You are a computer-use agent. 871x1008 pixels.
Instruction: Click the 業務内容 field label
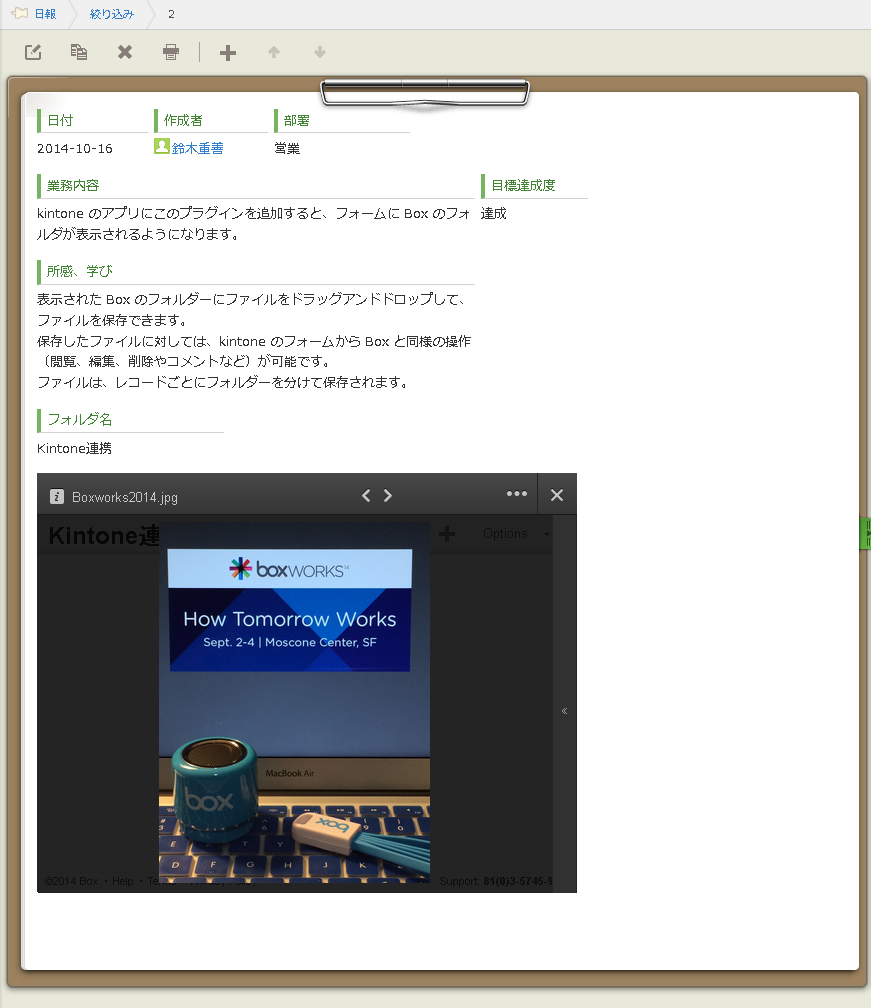pos(73,186)
